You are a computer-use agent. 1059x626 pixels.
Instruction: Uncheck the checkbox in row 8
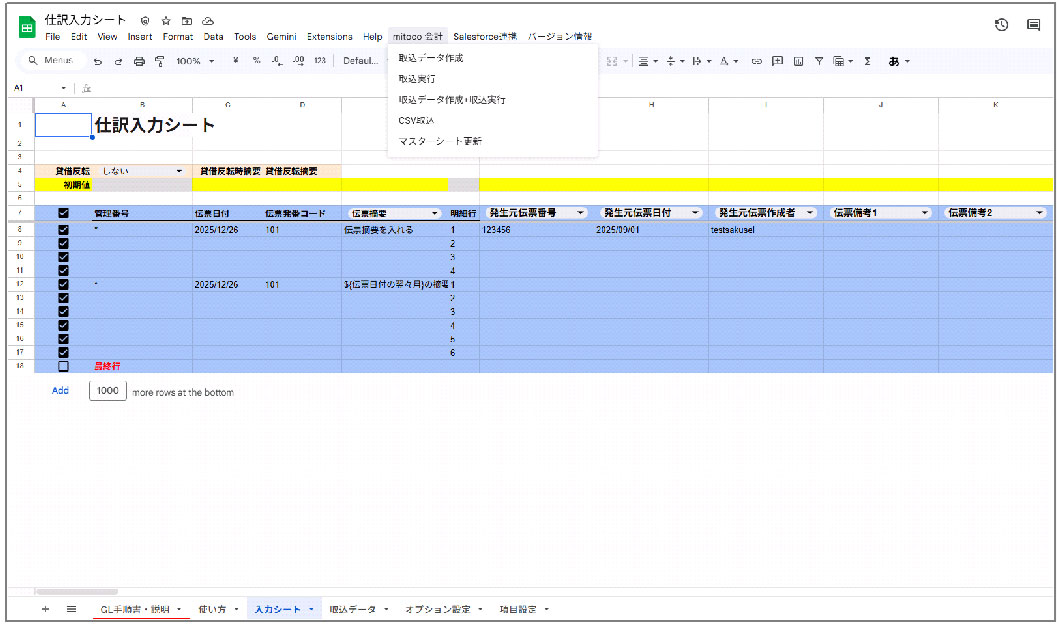(63, 230)
